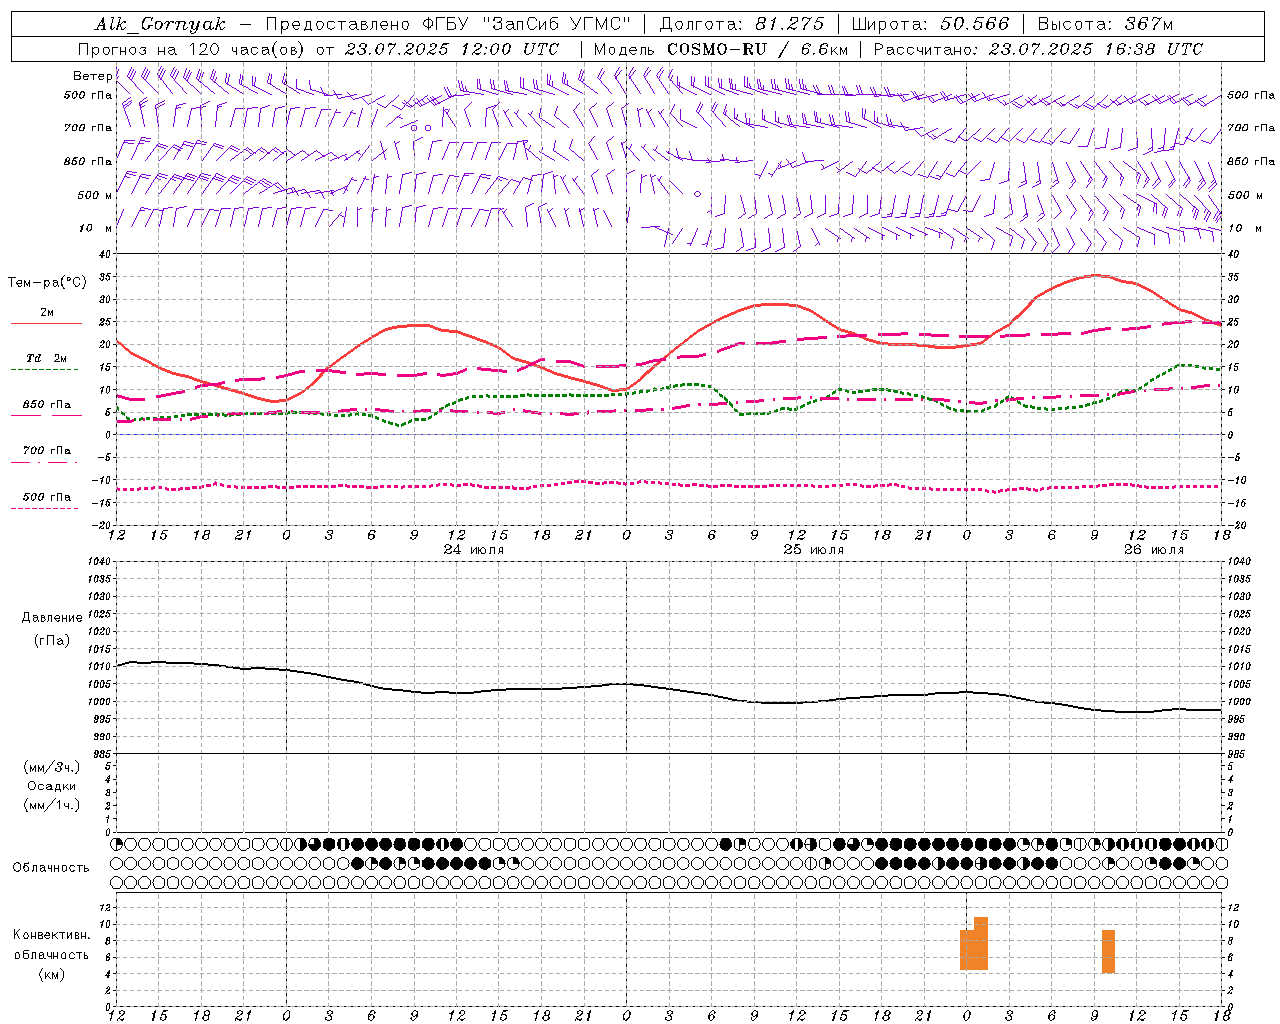Click the station name Alk_Gornyak in the header
The width and height of the screenshot is (1280, 1024).
pyautogui.click(x=161, y=24)
